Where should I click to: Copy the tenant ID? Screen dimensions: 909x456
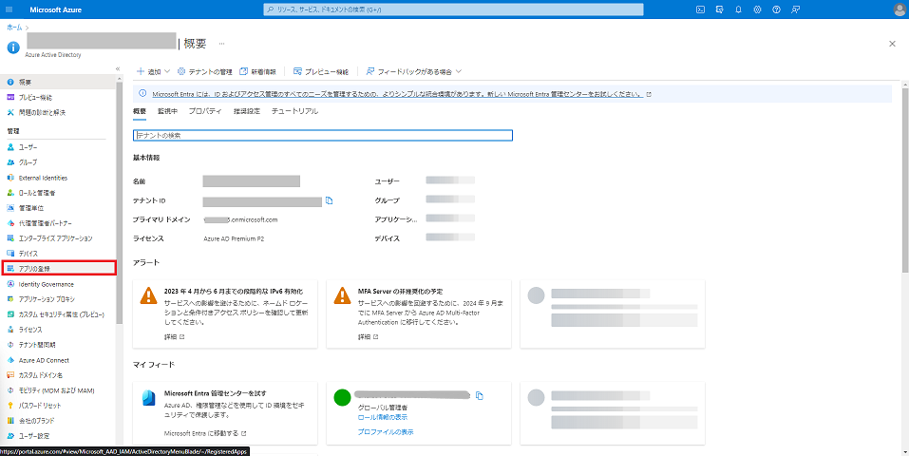coord(329,200)
